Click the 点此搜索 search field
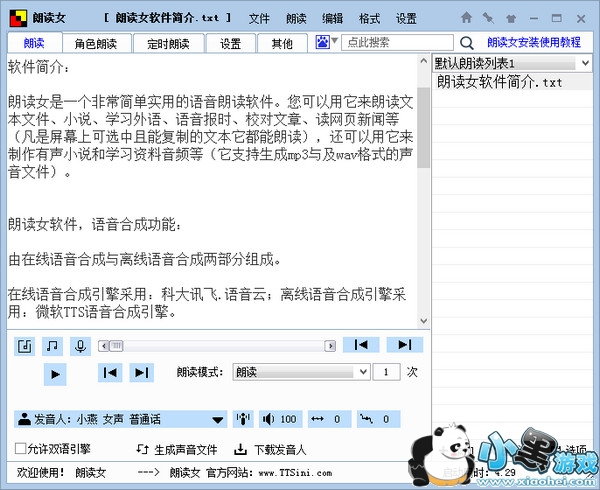 pos(397,42)
